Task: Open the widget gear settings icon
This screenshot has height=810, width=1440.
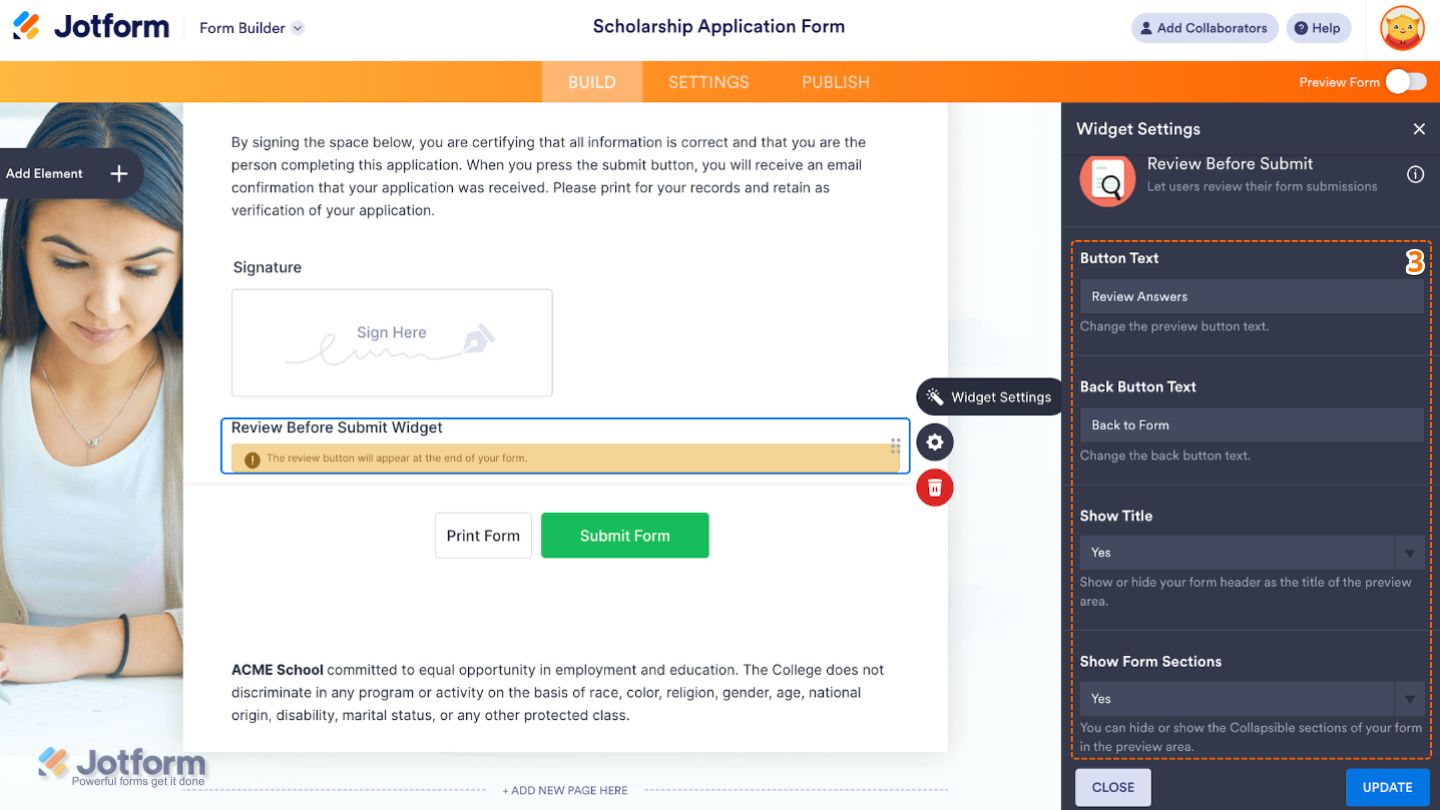Action: click(934, 442)
